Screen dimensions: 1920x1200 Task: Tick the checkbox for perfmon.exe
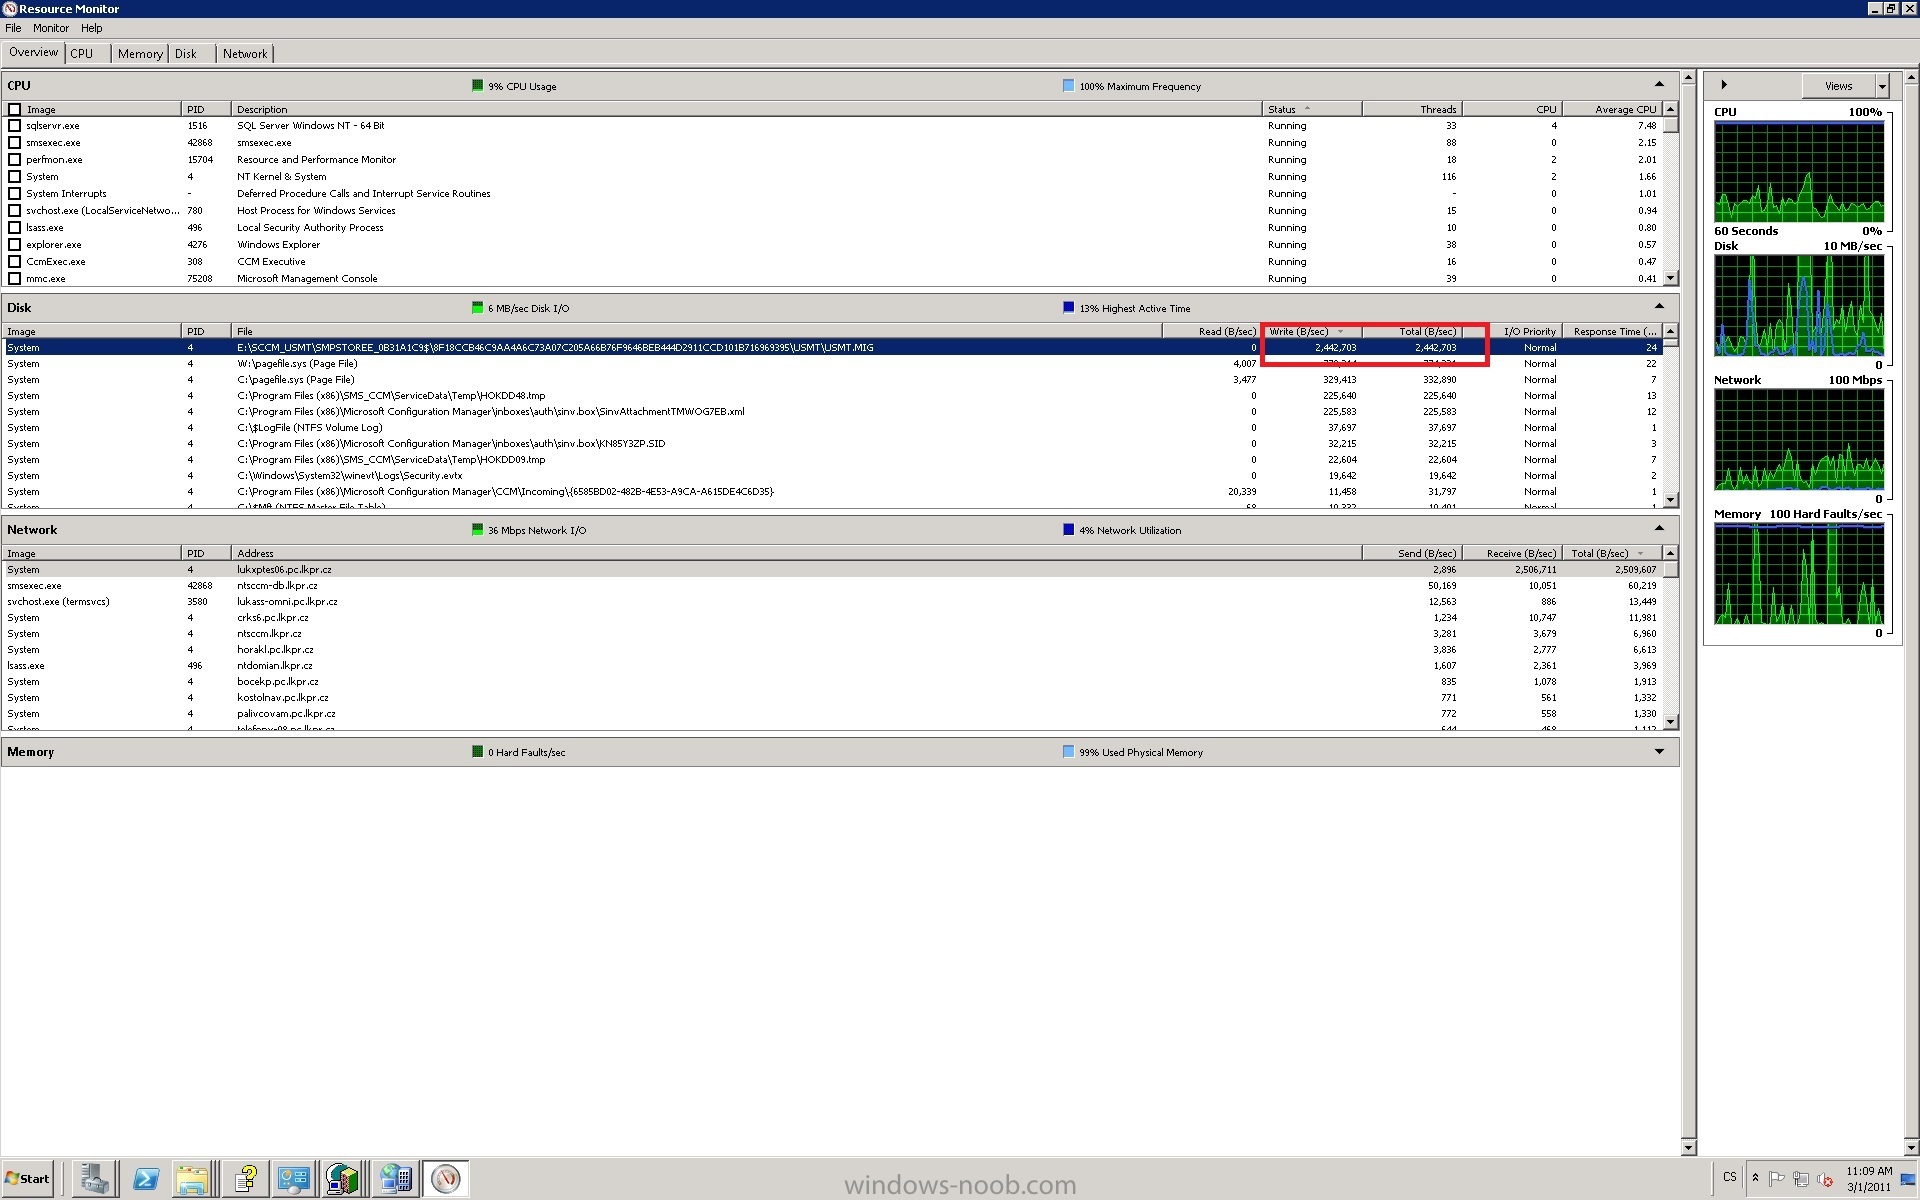click(x=14, y=160)
